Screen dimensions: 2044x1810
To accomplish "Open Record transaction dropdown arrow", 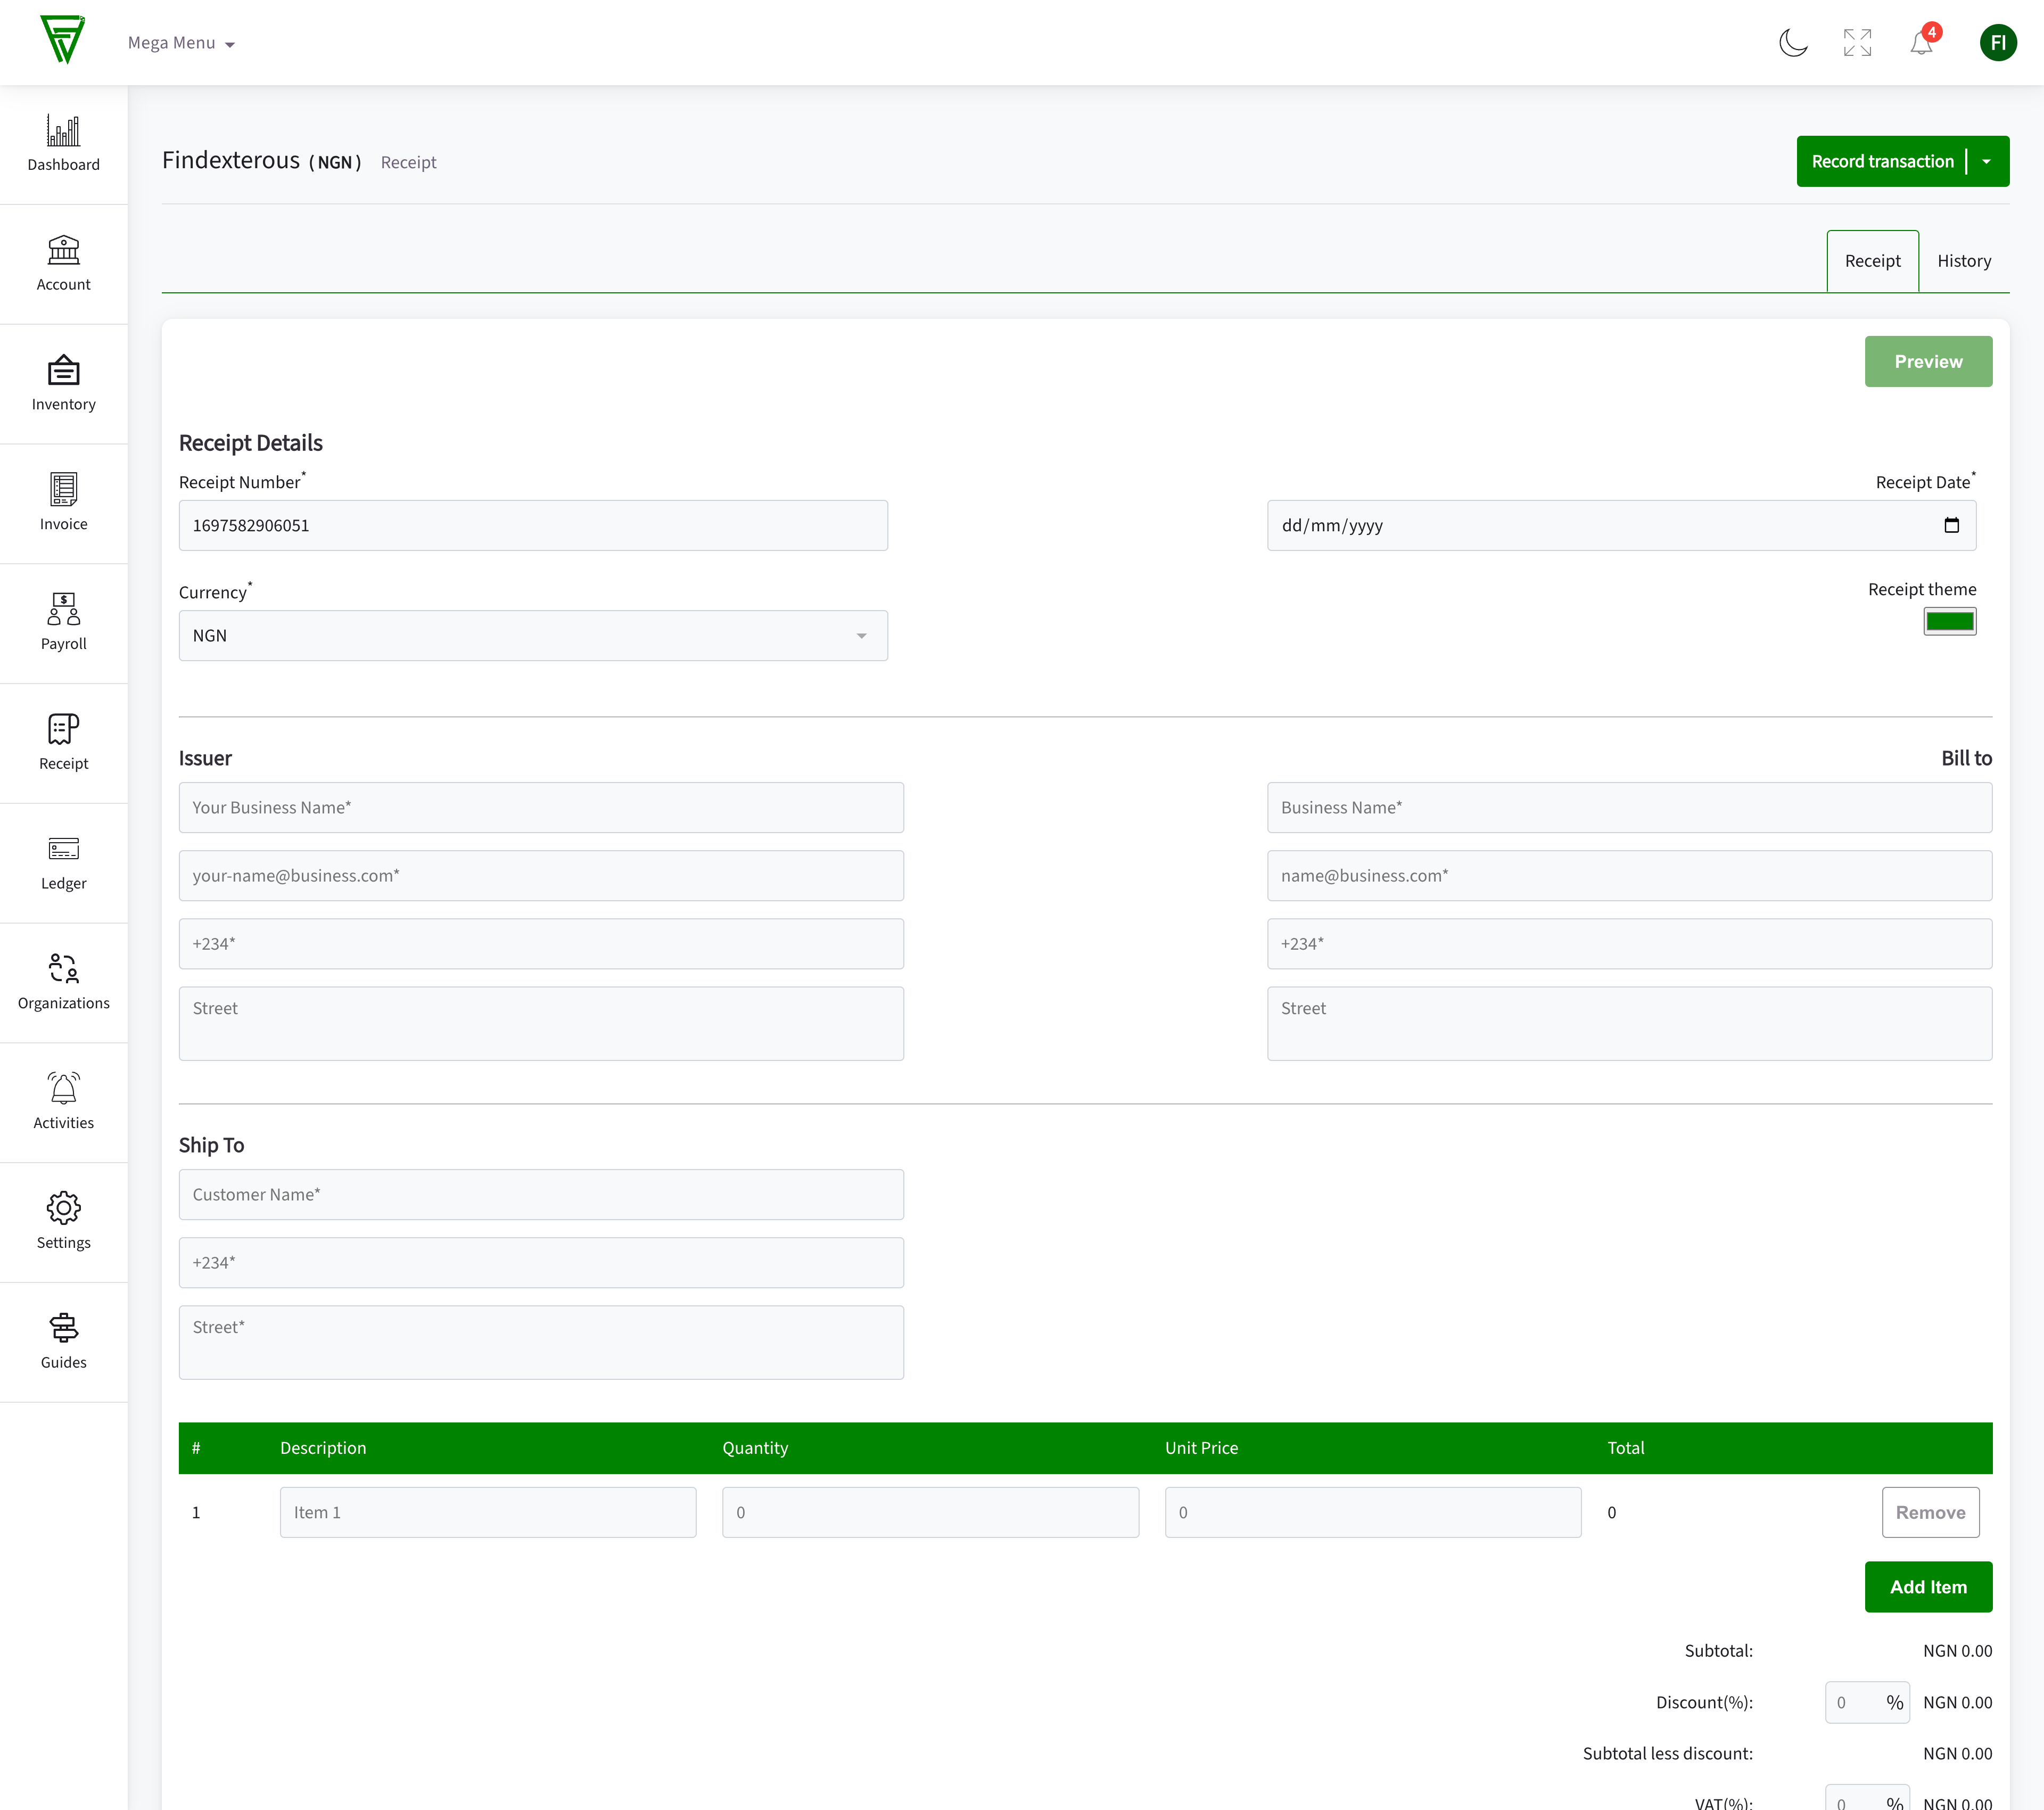I will pyautogui.click(x=1987, y=161).
